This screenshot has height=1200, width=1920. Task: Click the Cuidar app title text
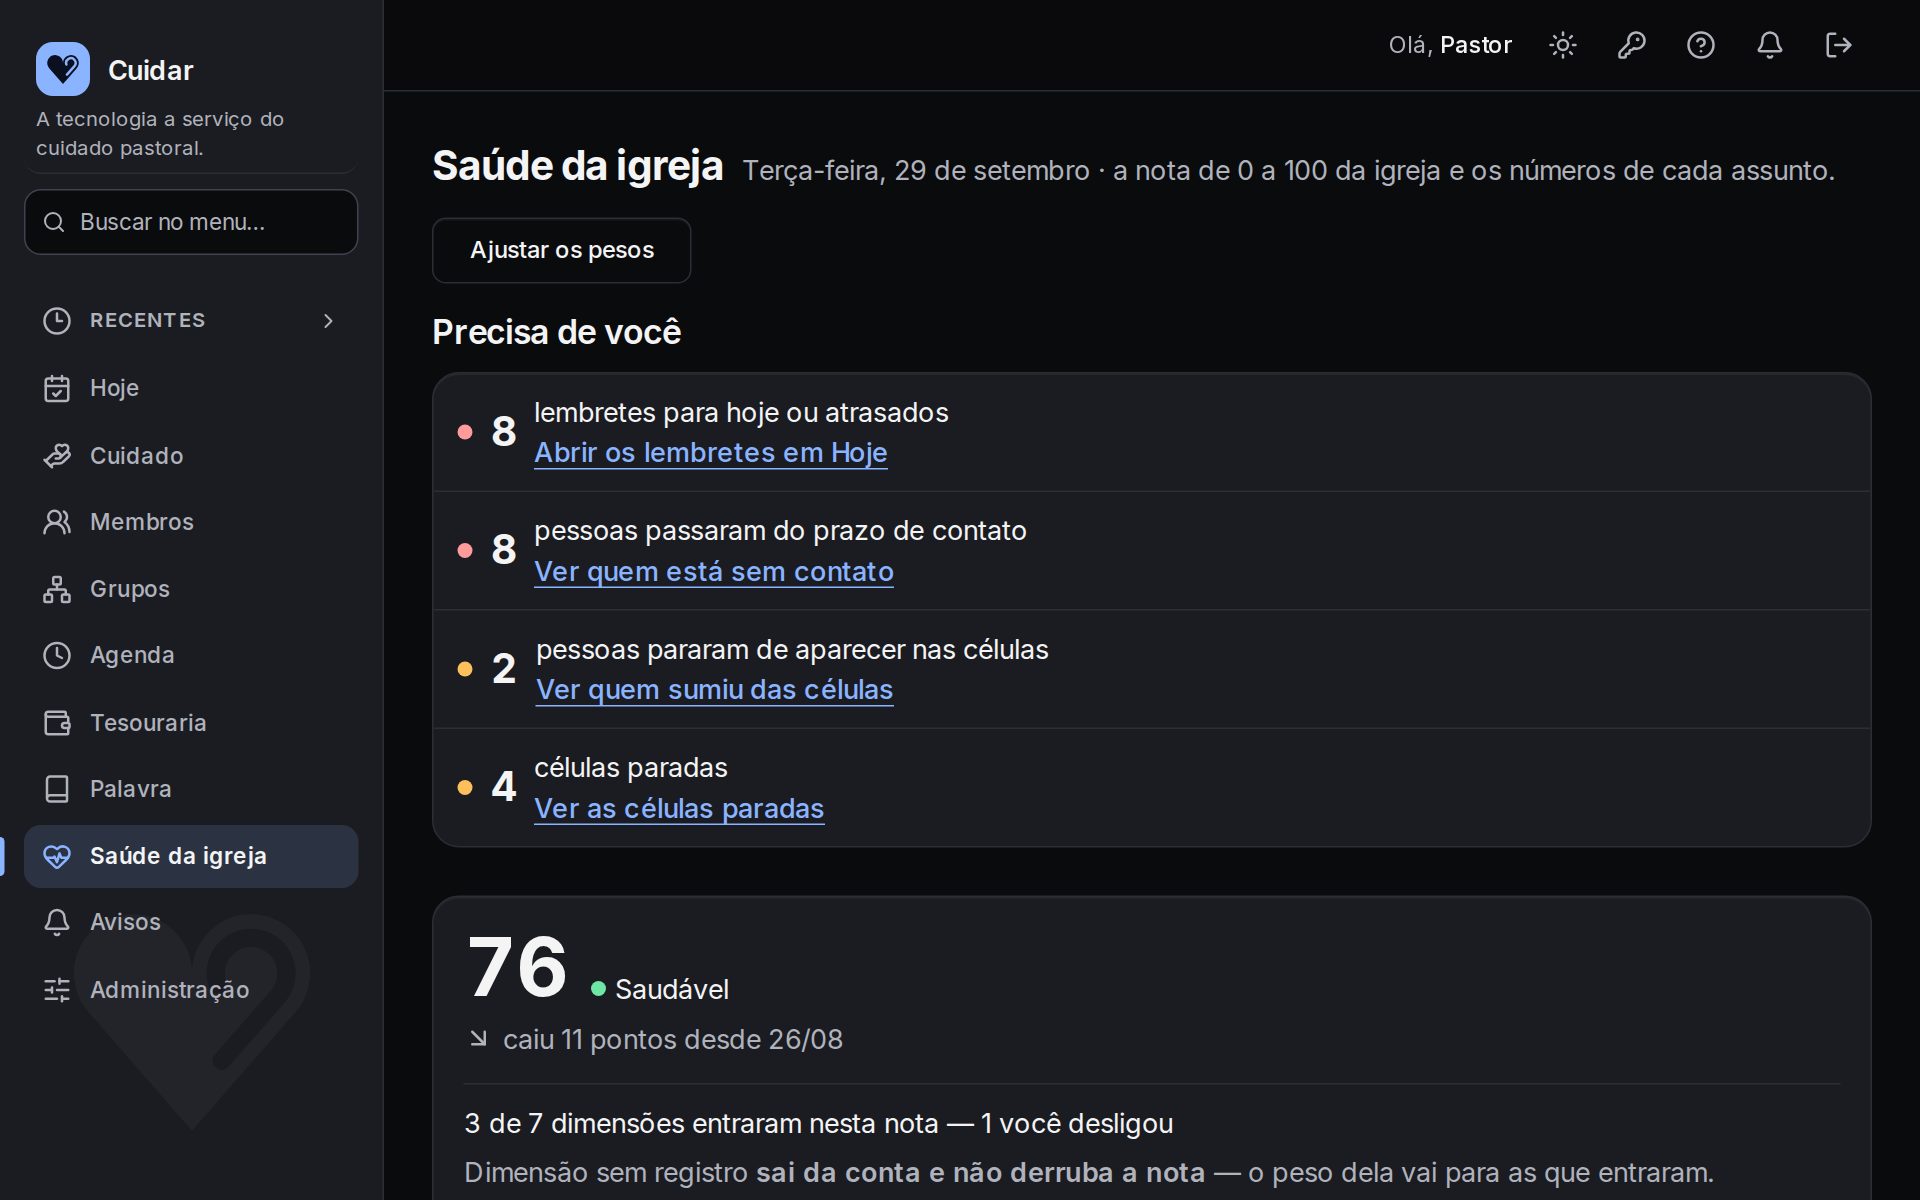tap(150, 70)
